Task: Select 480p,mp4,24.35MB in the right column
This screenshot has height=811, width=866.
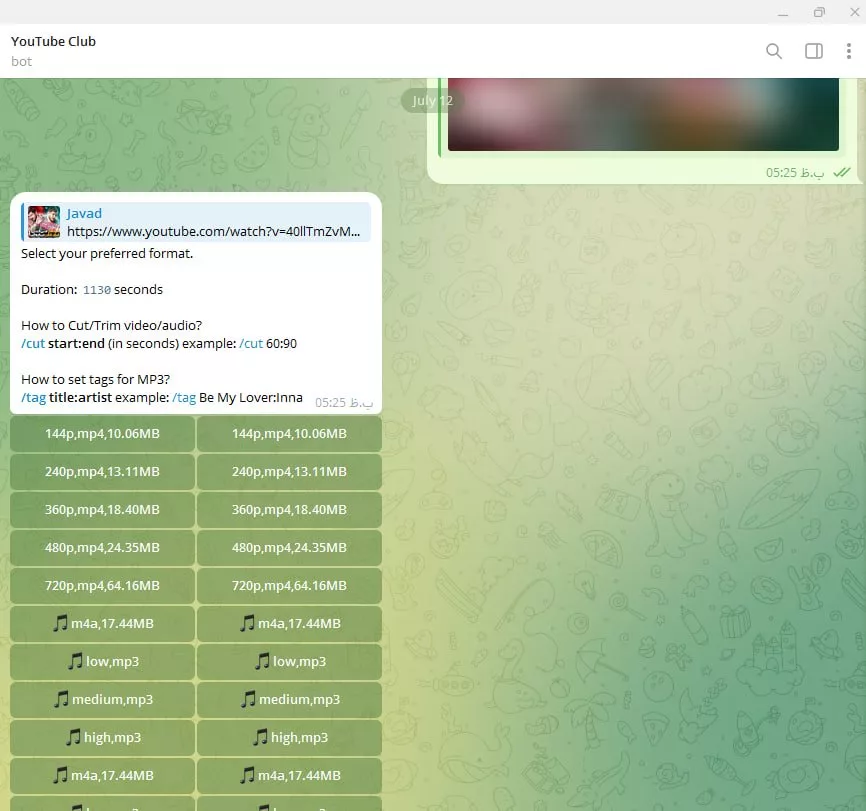Action: pos(289,548)
